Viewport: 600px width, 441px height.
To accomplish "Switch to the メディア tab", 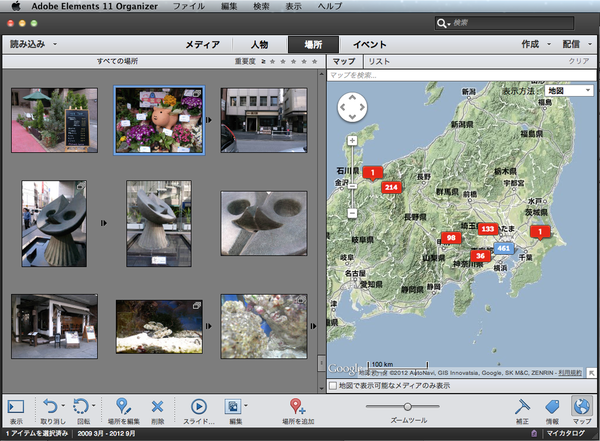I will point(203,44).
